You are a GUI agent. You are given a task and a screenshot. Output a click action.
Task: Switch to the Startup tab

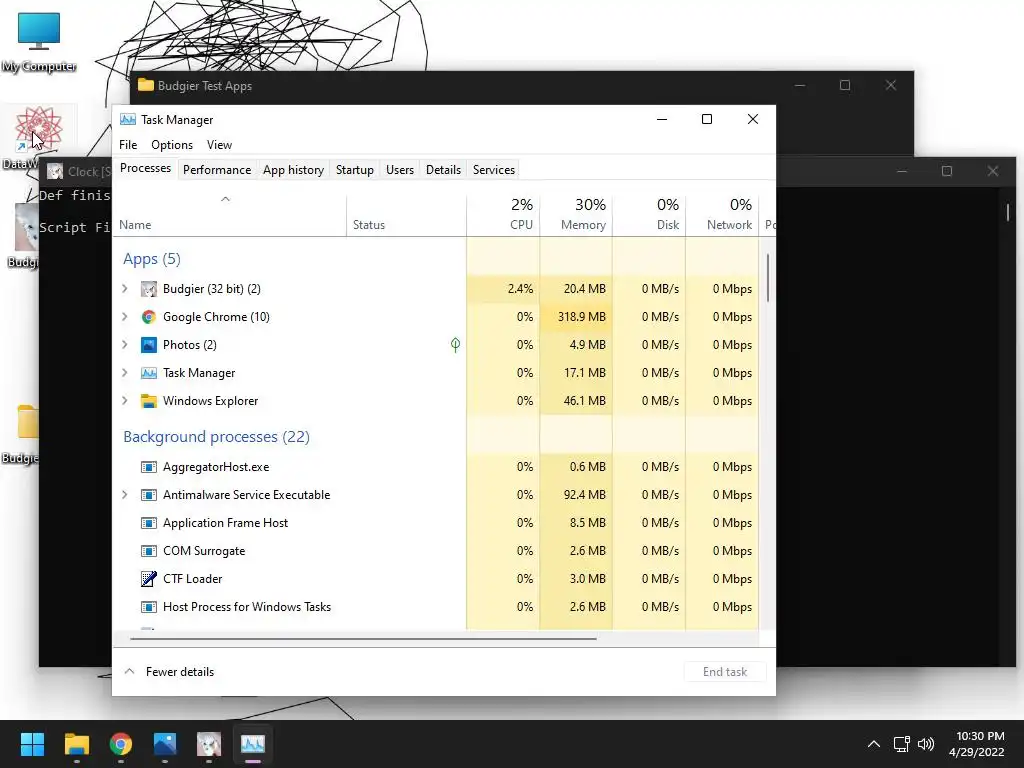[x=355, y=170]
